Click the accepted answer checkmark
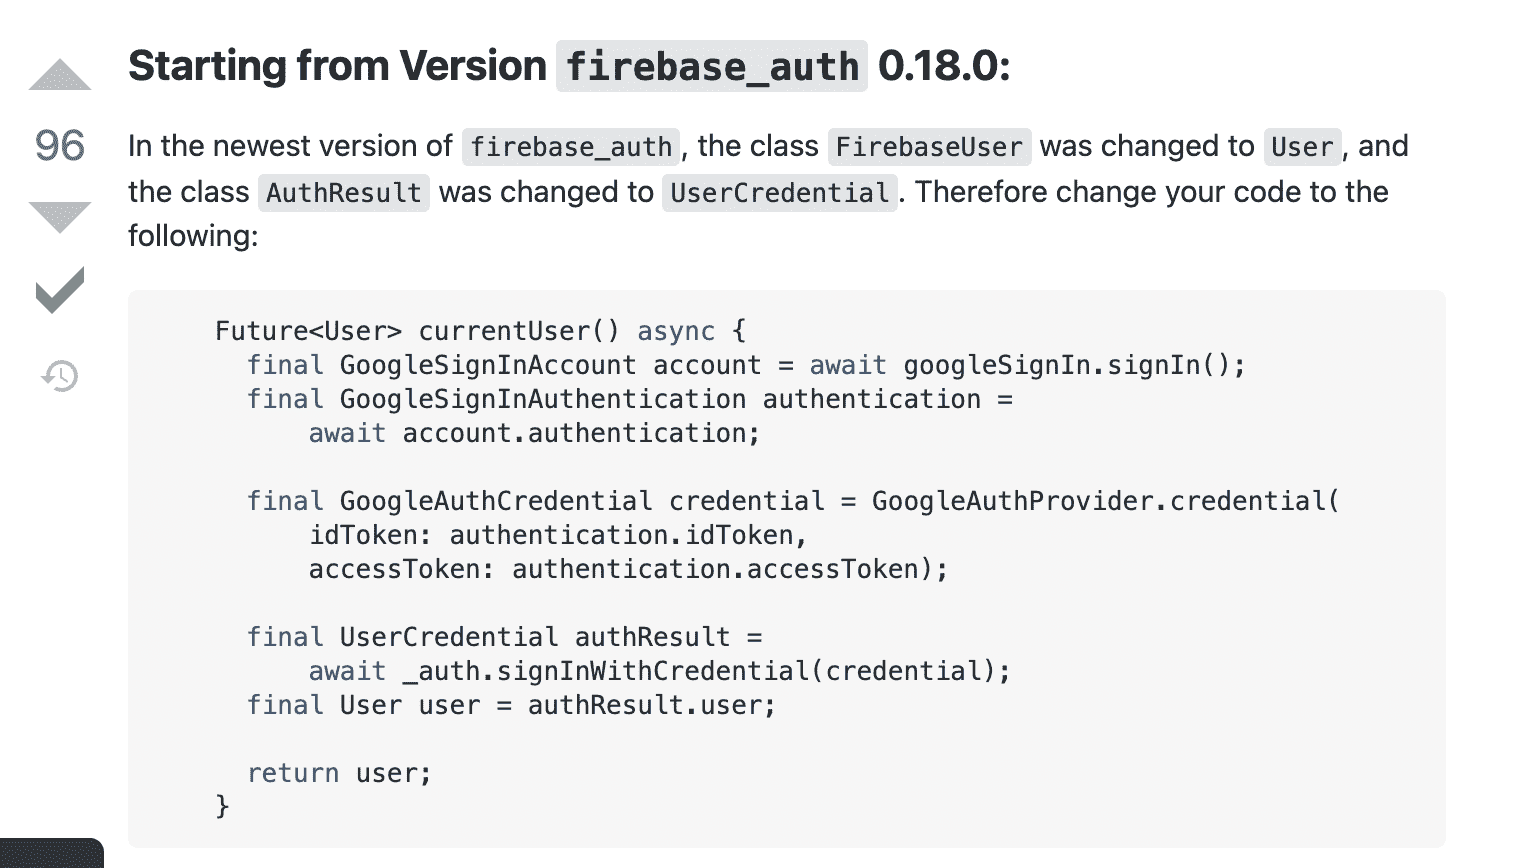The height and width of the screenshot is (868, 1516). (x=60, y=290)
